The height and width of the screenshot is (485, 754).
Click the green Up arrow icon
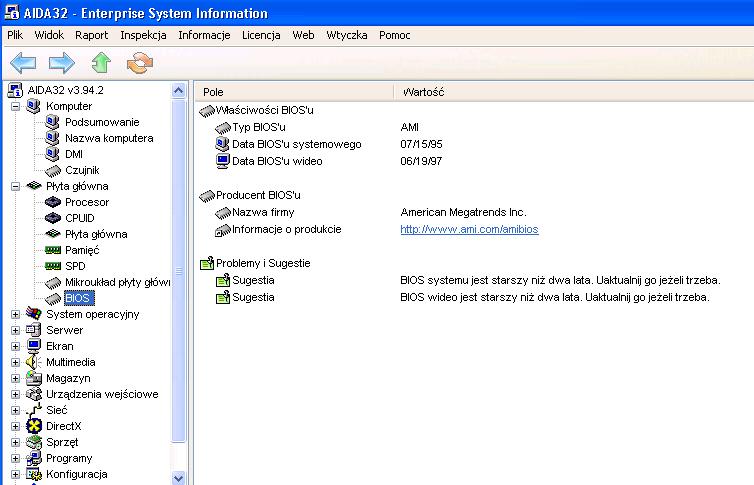(x=101, y=62)
